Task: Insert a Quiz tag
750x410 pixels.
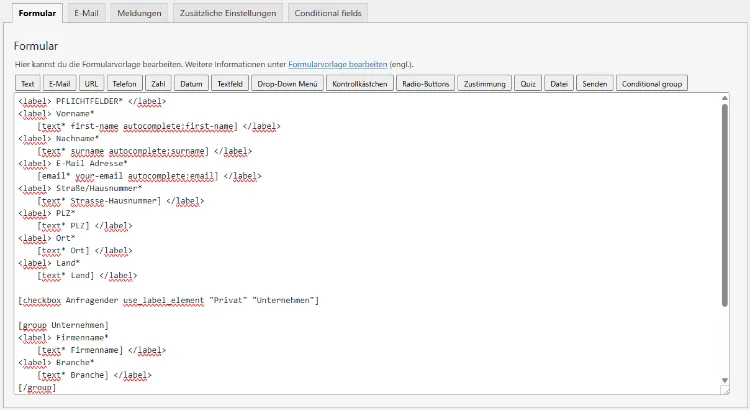Action: tap(528, 83)
